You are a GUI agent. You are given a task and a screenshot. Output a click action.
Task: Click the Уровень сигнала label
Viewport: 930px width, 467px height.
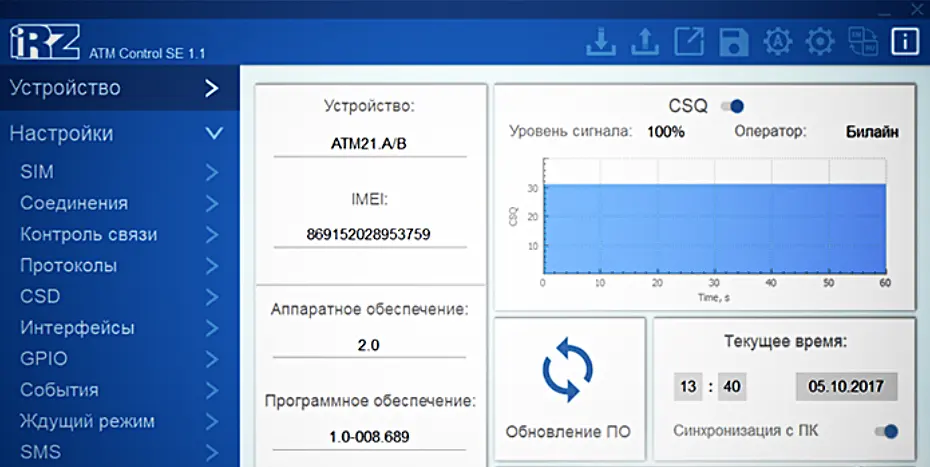pyautogui.click(x=571, y=132)
